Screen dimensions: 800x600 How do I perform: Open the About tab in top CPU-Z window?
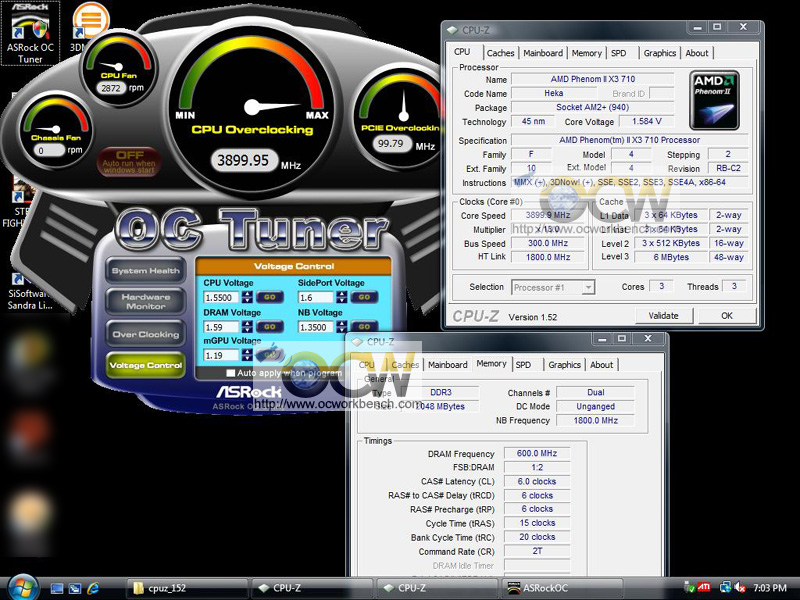(x=696, y=53)
